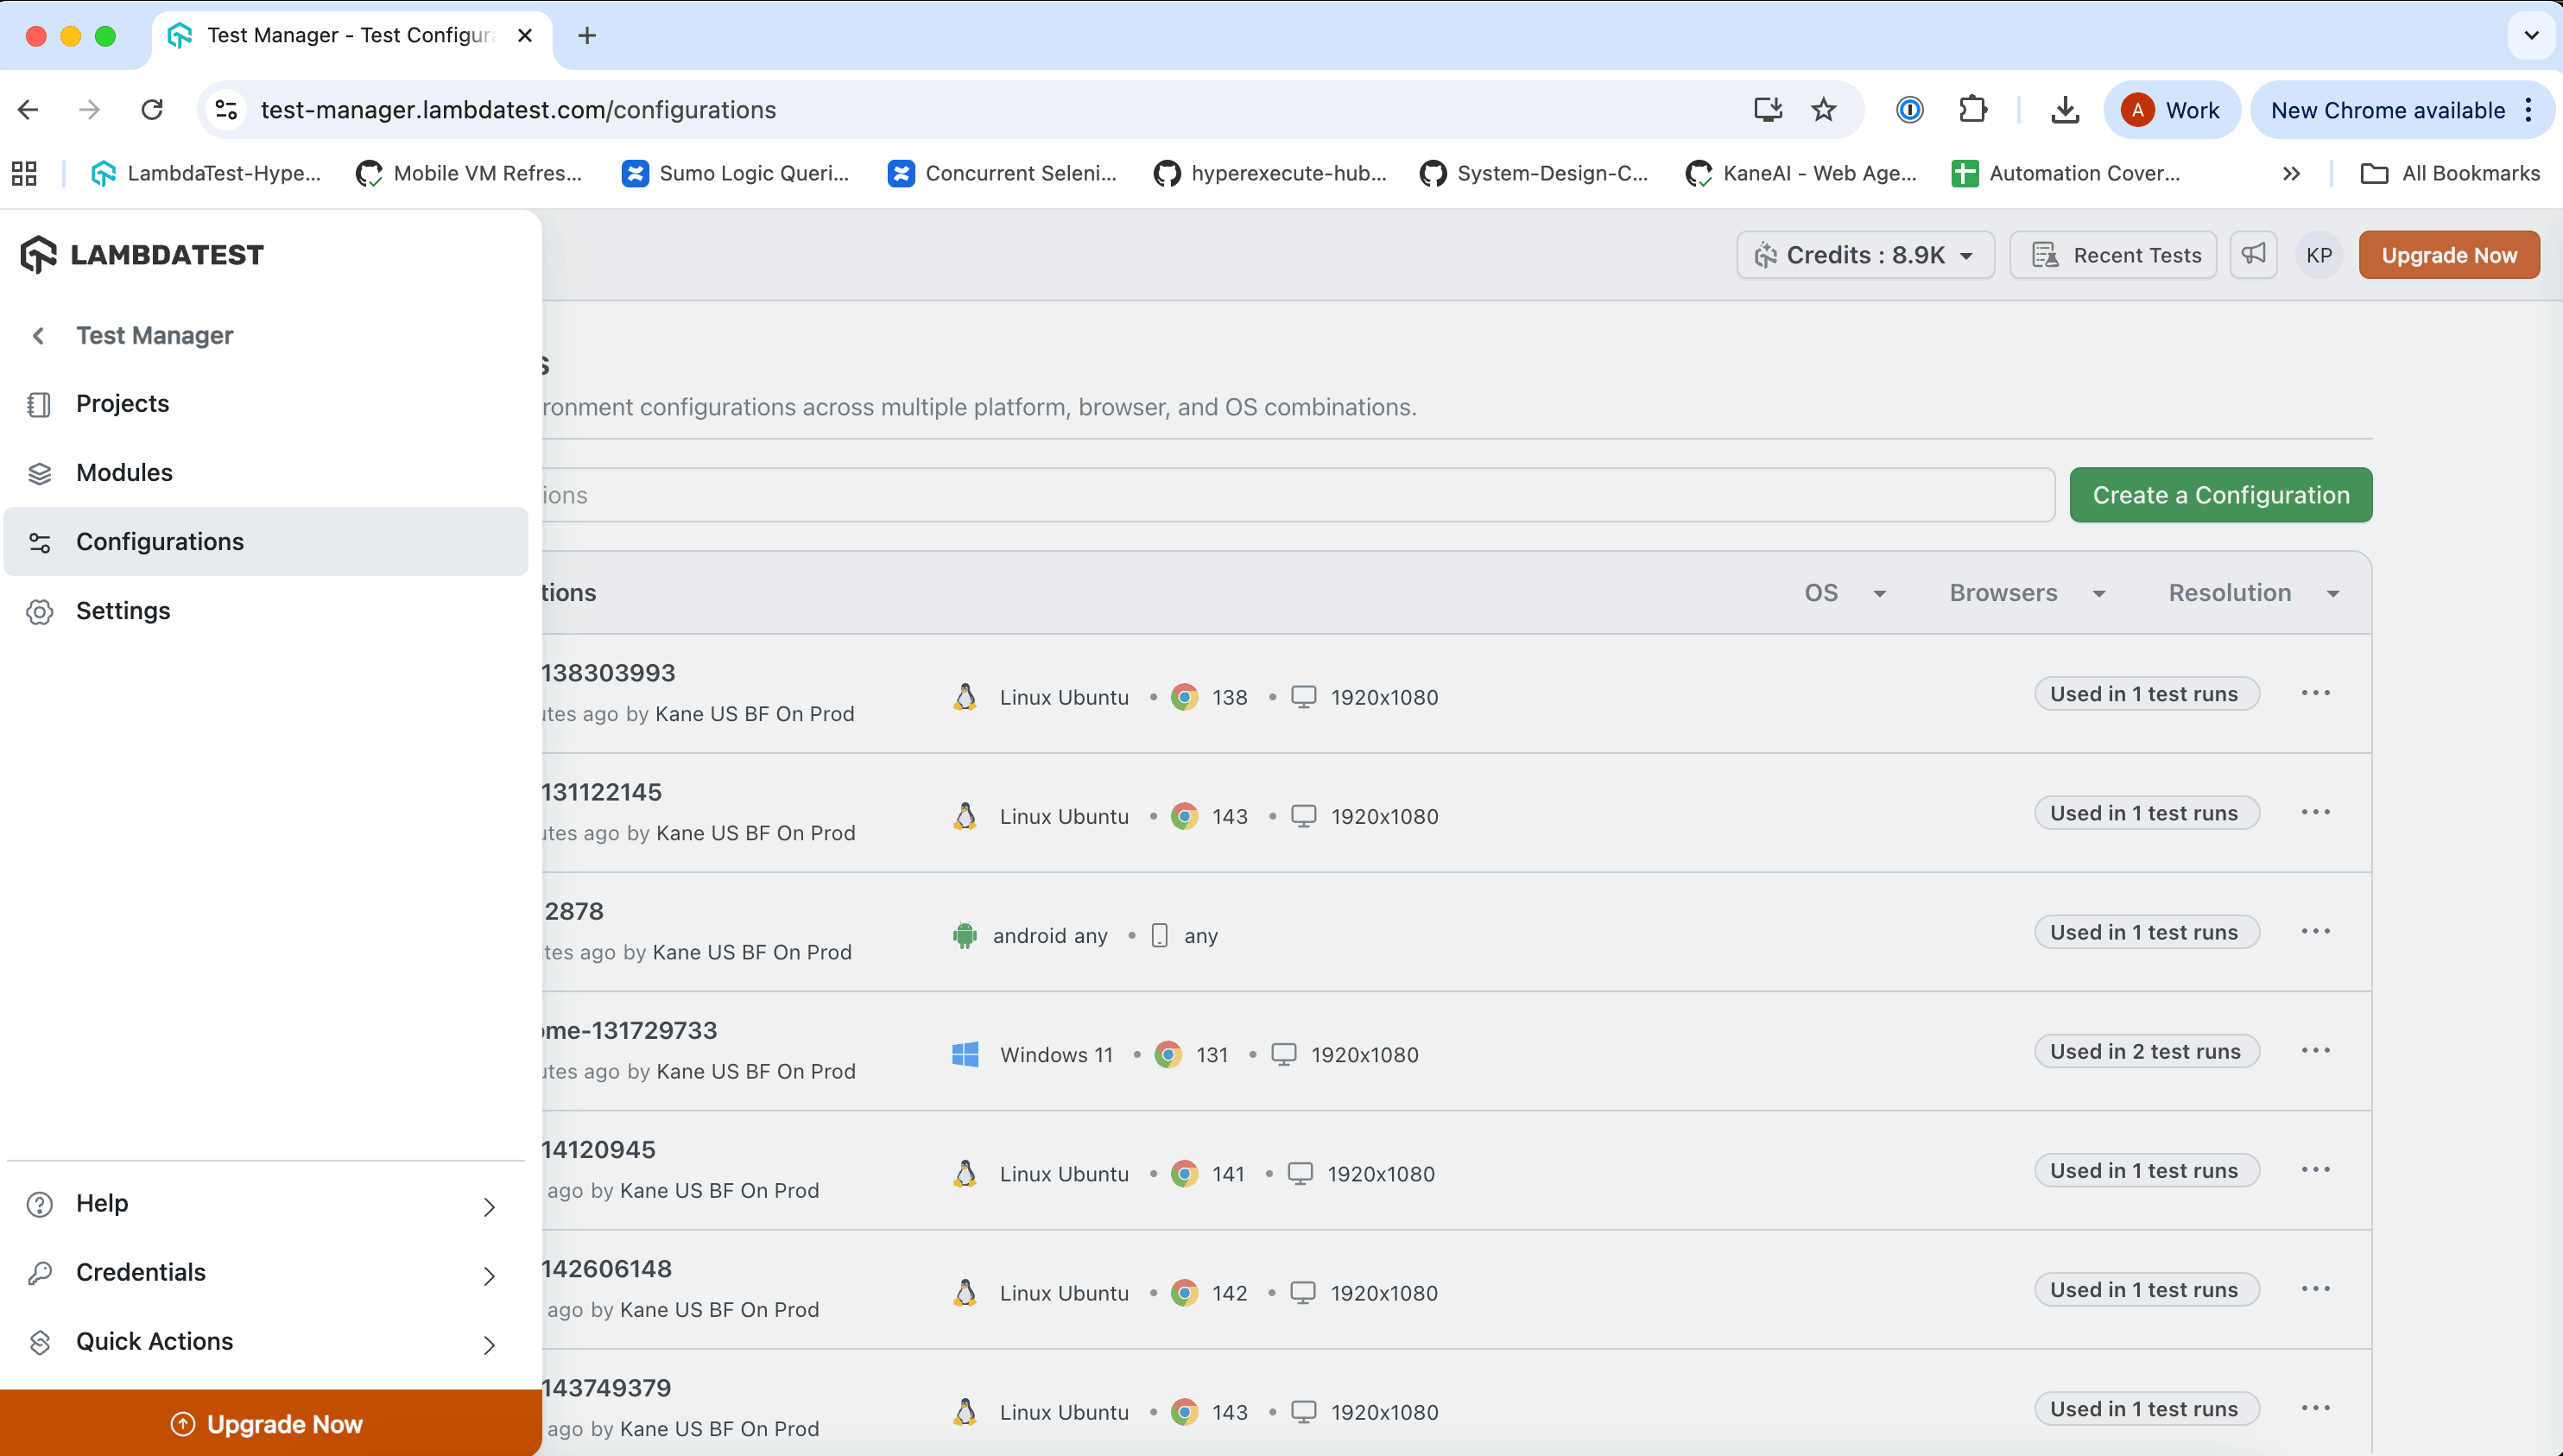Select Modules in the sidebar
2563x1456 pixels.
tap(124, 472)
